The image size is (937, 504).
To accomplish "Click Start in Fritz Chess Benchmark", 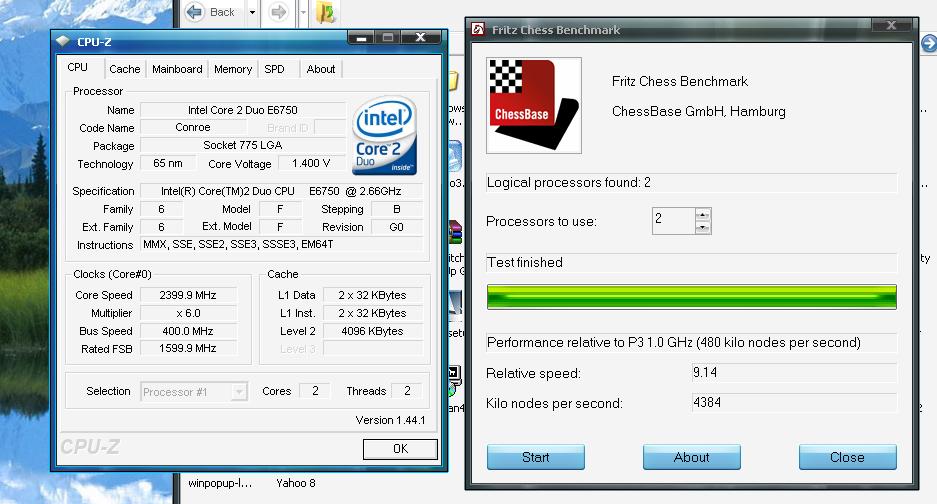I will point(535,457).
